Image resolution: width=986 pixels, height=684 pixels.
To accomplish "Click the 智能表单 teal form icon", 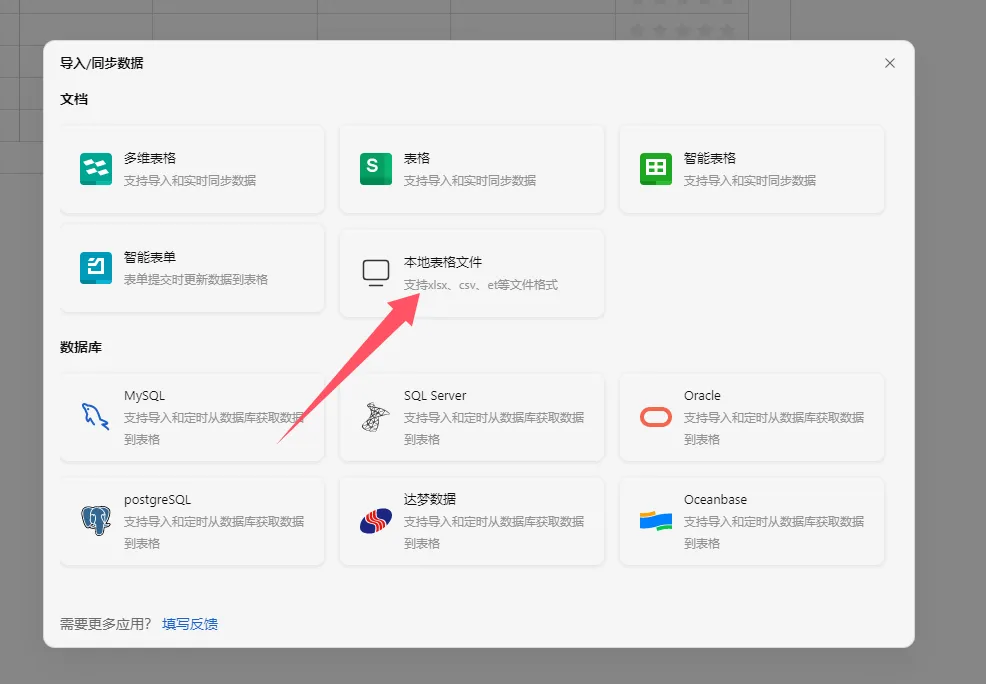I will tap(96, 268).
